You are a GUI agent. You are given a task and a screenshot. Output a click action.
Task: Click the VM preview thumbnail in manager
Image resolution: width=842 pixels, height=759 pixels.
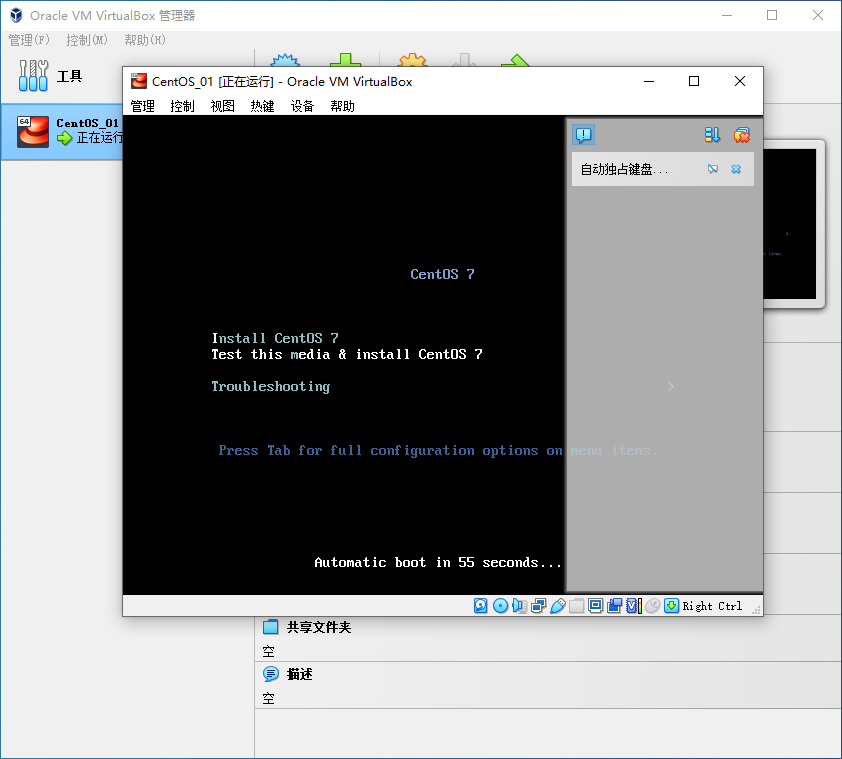pyautogui.click(x=789, y=223)
